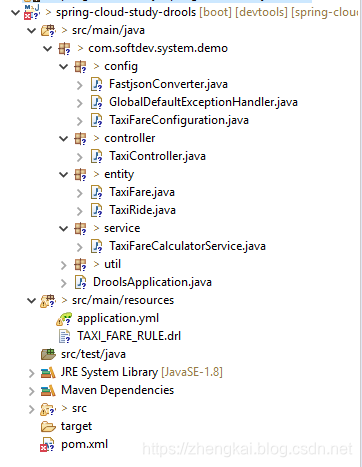The width and height of the screenshot is (362, 467).
Task: Click the com.softdev.system.demo package icon
Action: point(64,49)
